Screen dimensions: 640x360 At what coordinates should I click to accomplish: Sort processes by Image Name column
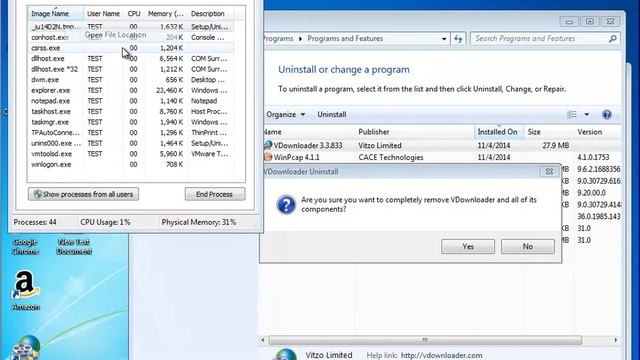(56, 14)
